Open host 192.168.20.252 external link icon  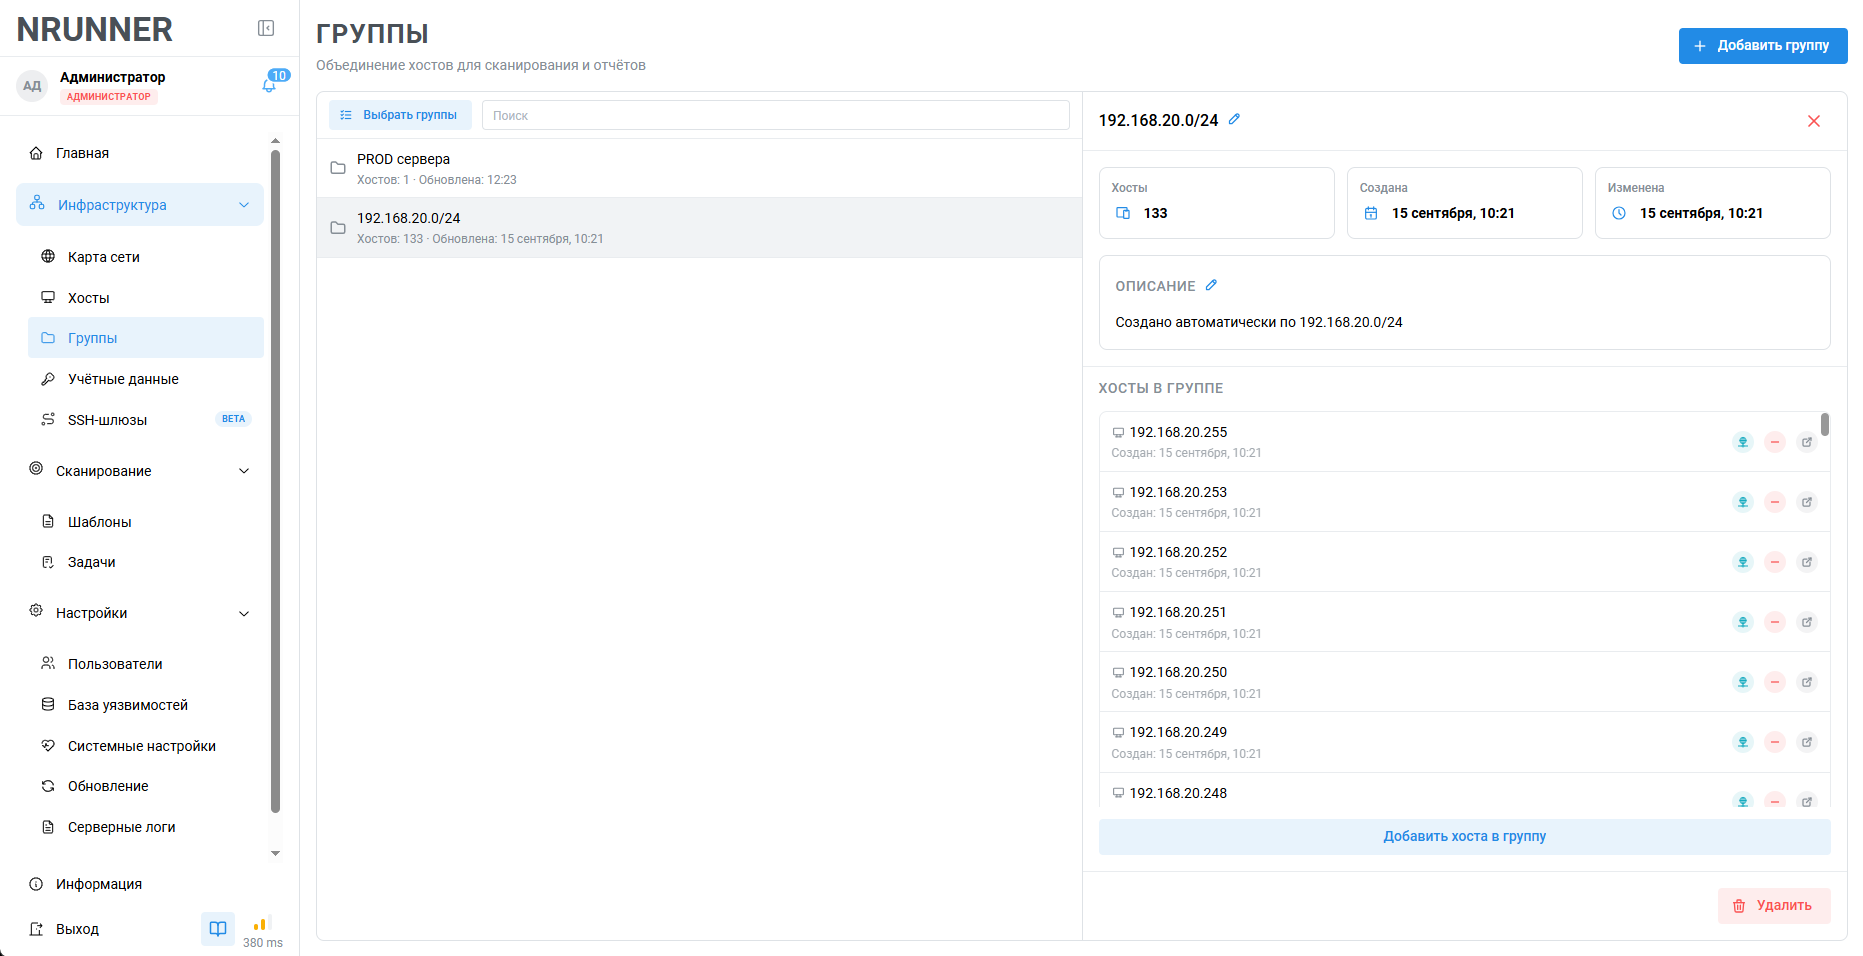pyautogui.click(x=1807, y=562)
